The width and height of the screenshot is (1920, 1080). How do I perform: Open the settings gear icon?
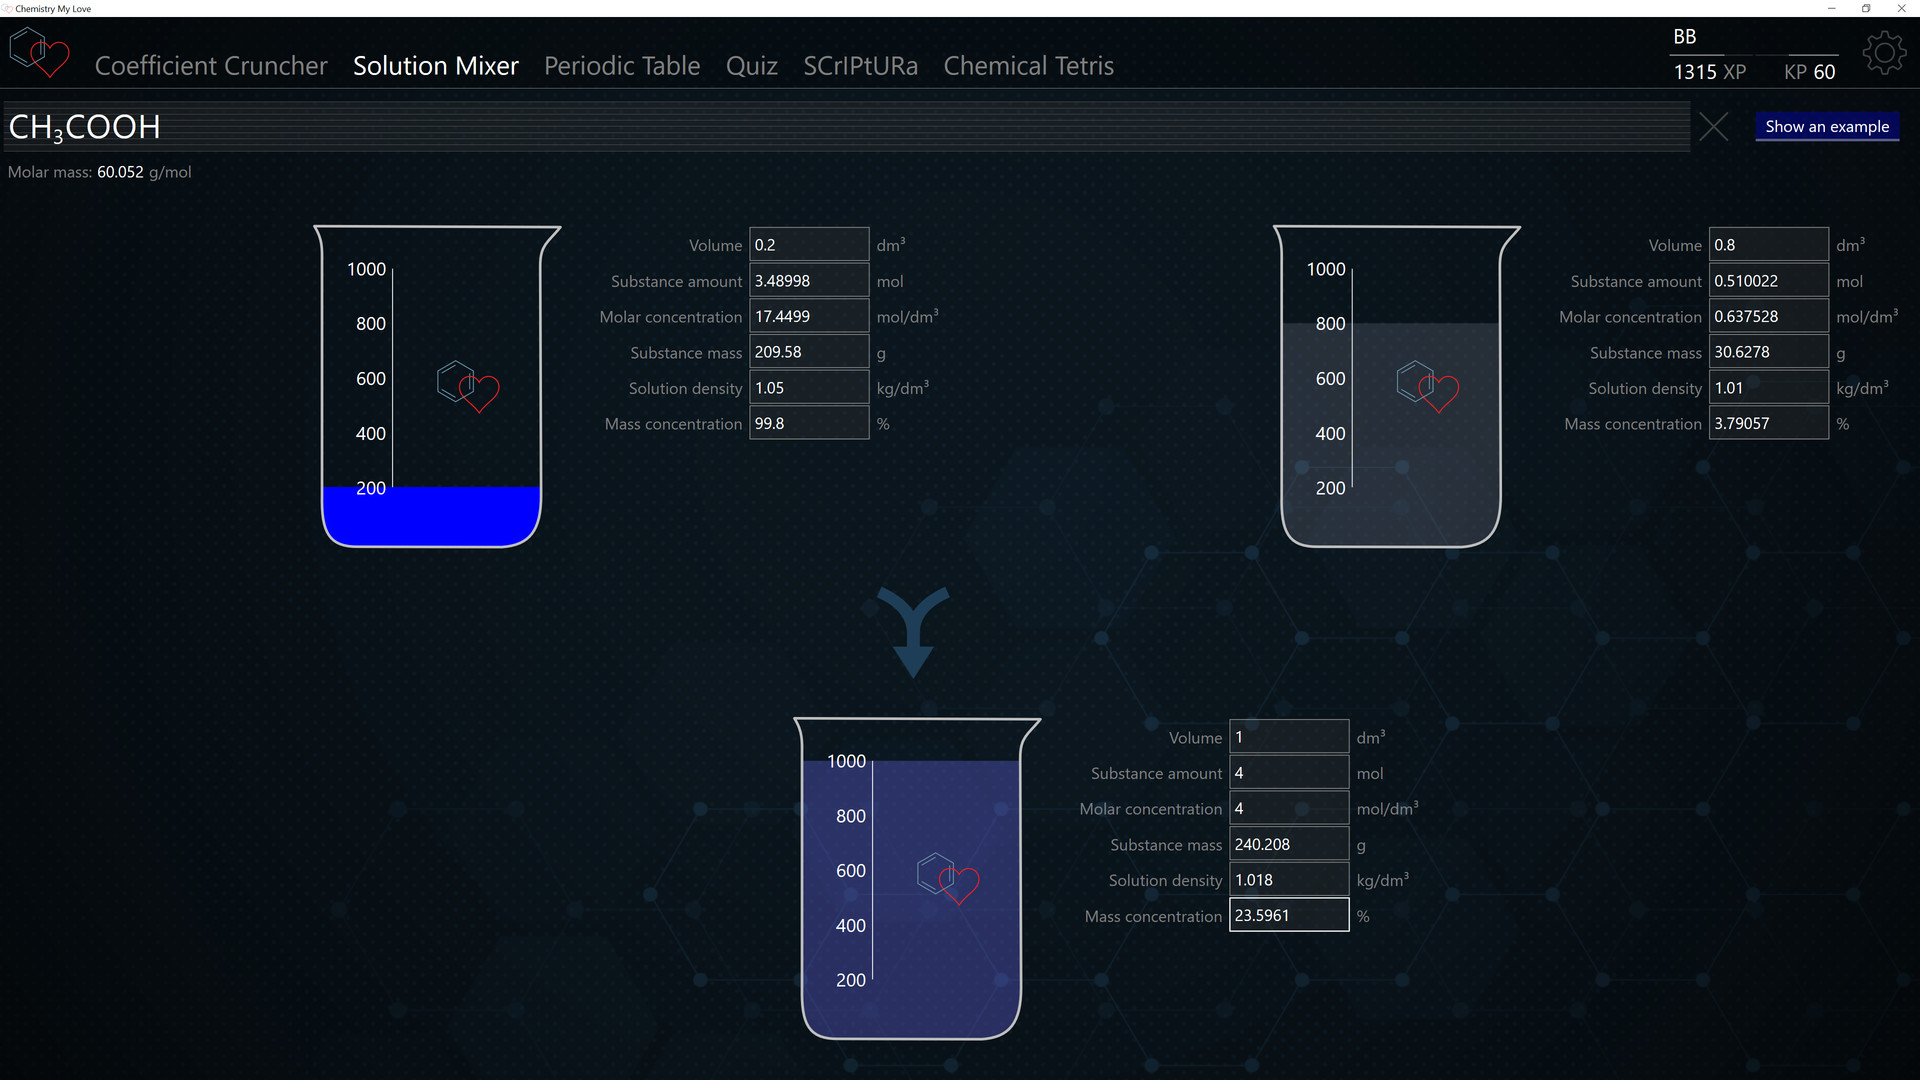click(1884, 53)
